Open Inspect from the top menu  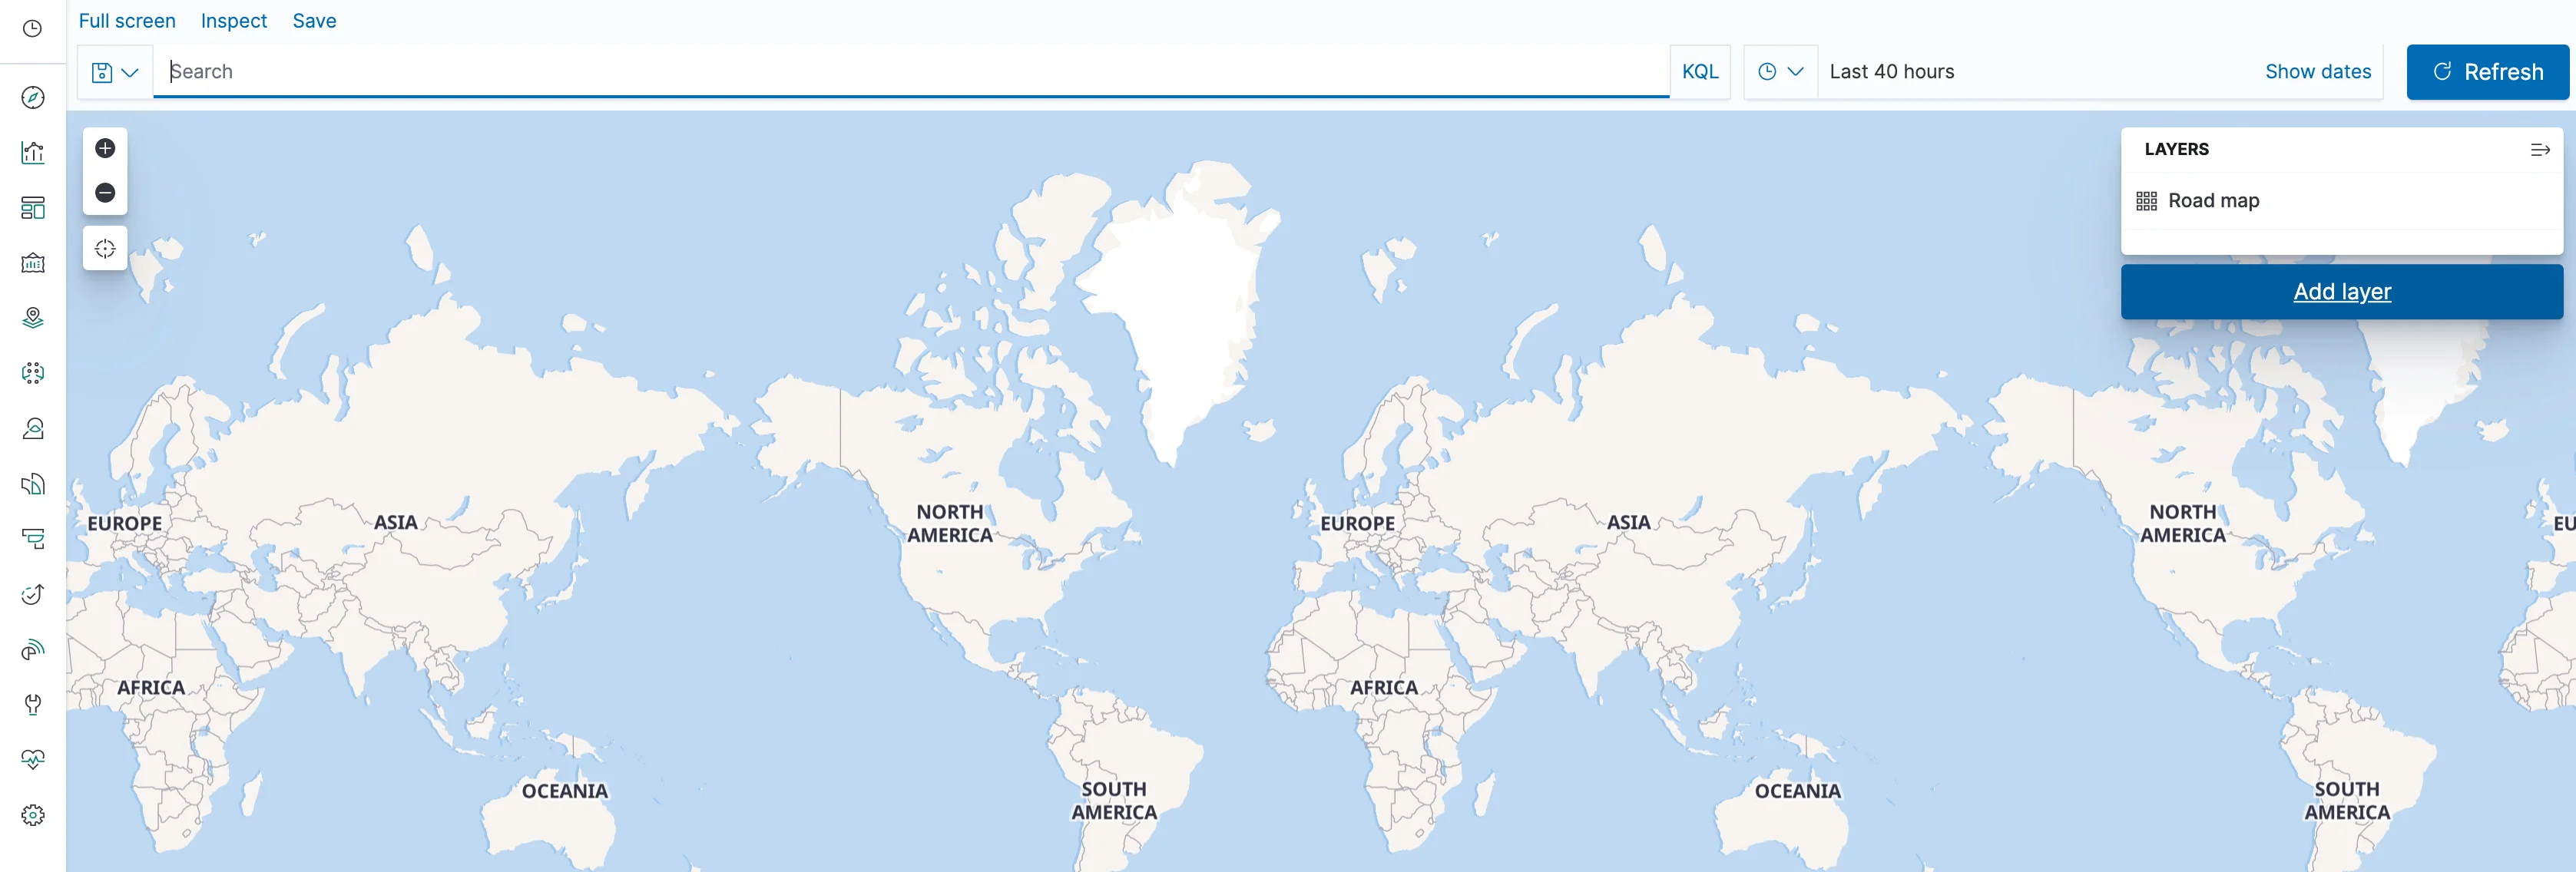[x=233, y=21]
